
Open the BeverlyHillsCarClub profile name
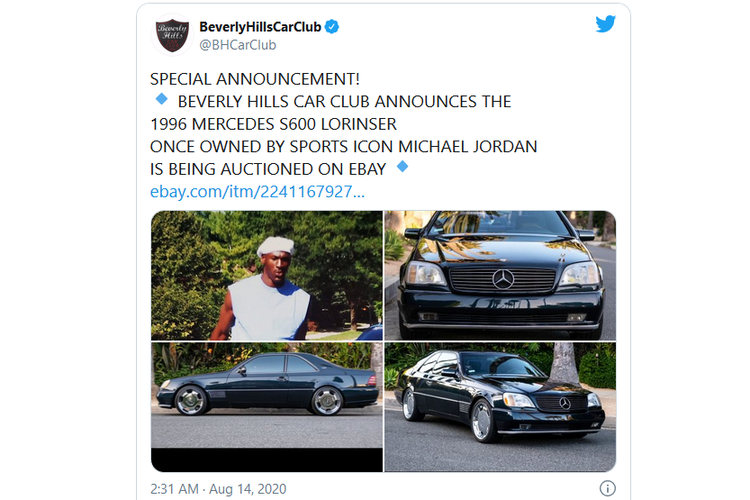coord(260,27)
